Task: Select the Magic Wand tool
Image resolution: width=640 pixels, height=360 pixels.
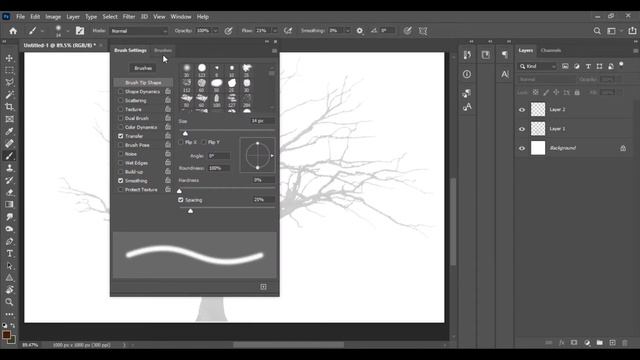Action: pos(9,95)
